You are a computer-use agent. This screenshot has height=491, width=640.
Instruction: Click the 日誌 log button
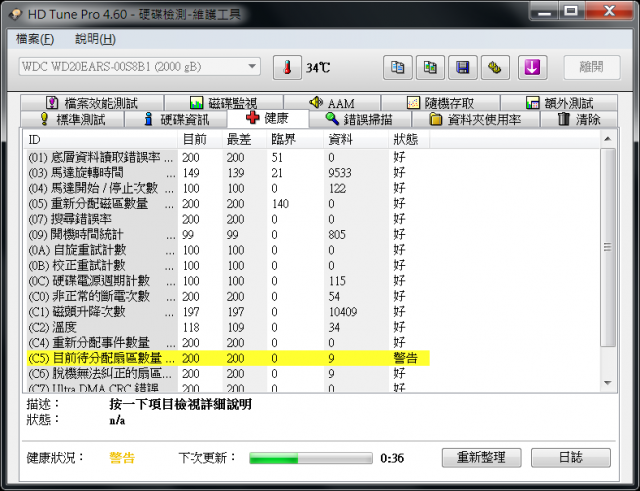(571, 458)
